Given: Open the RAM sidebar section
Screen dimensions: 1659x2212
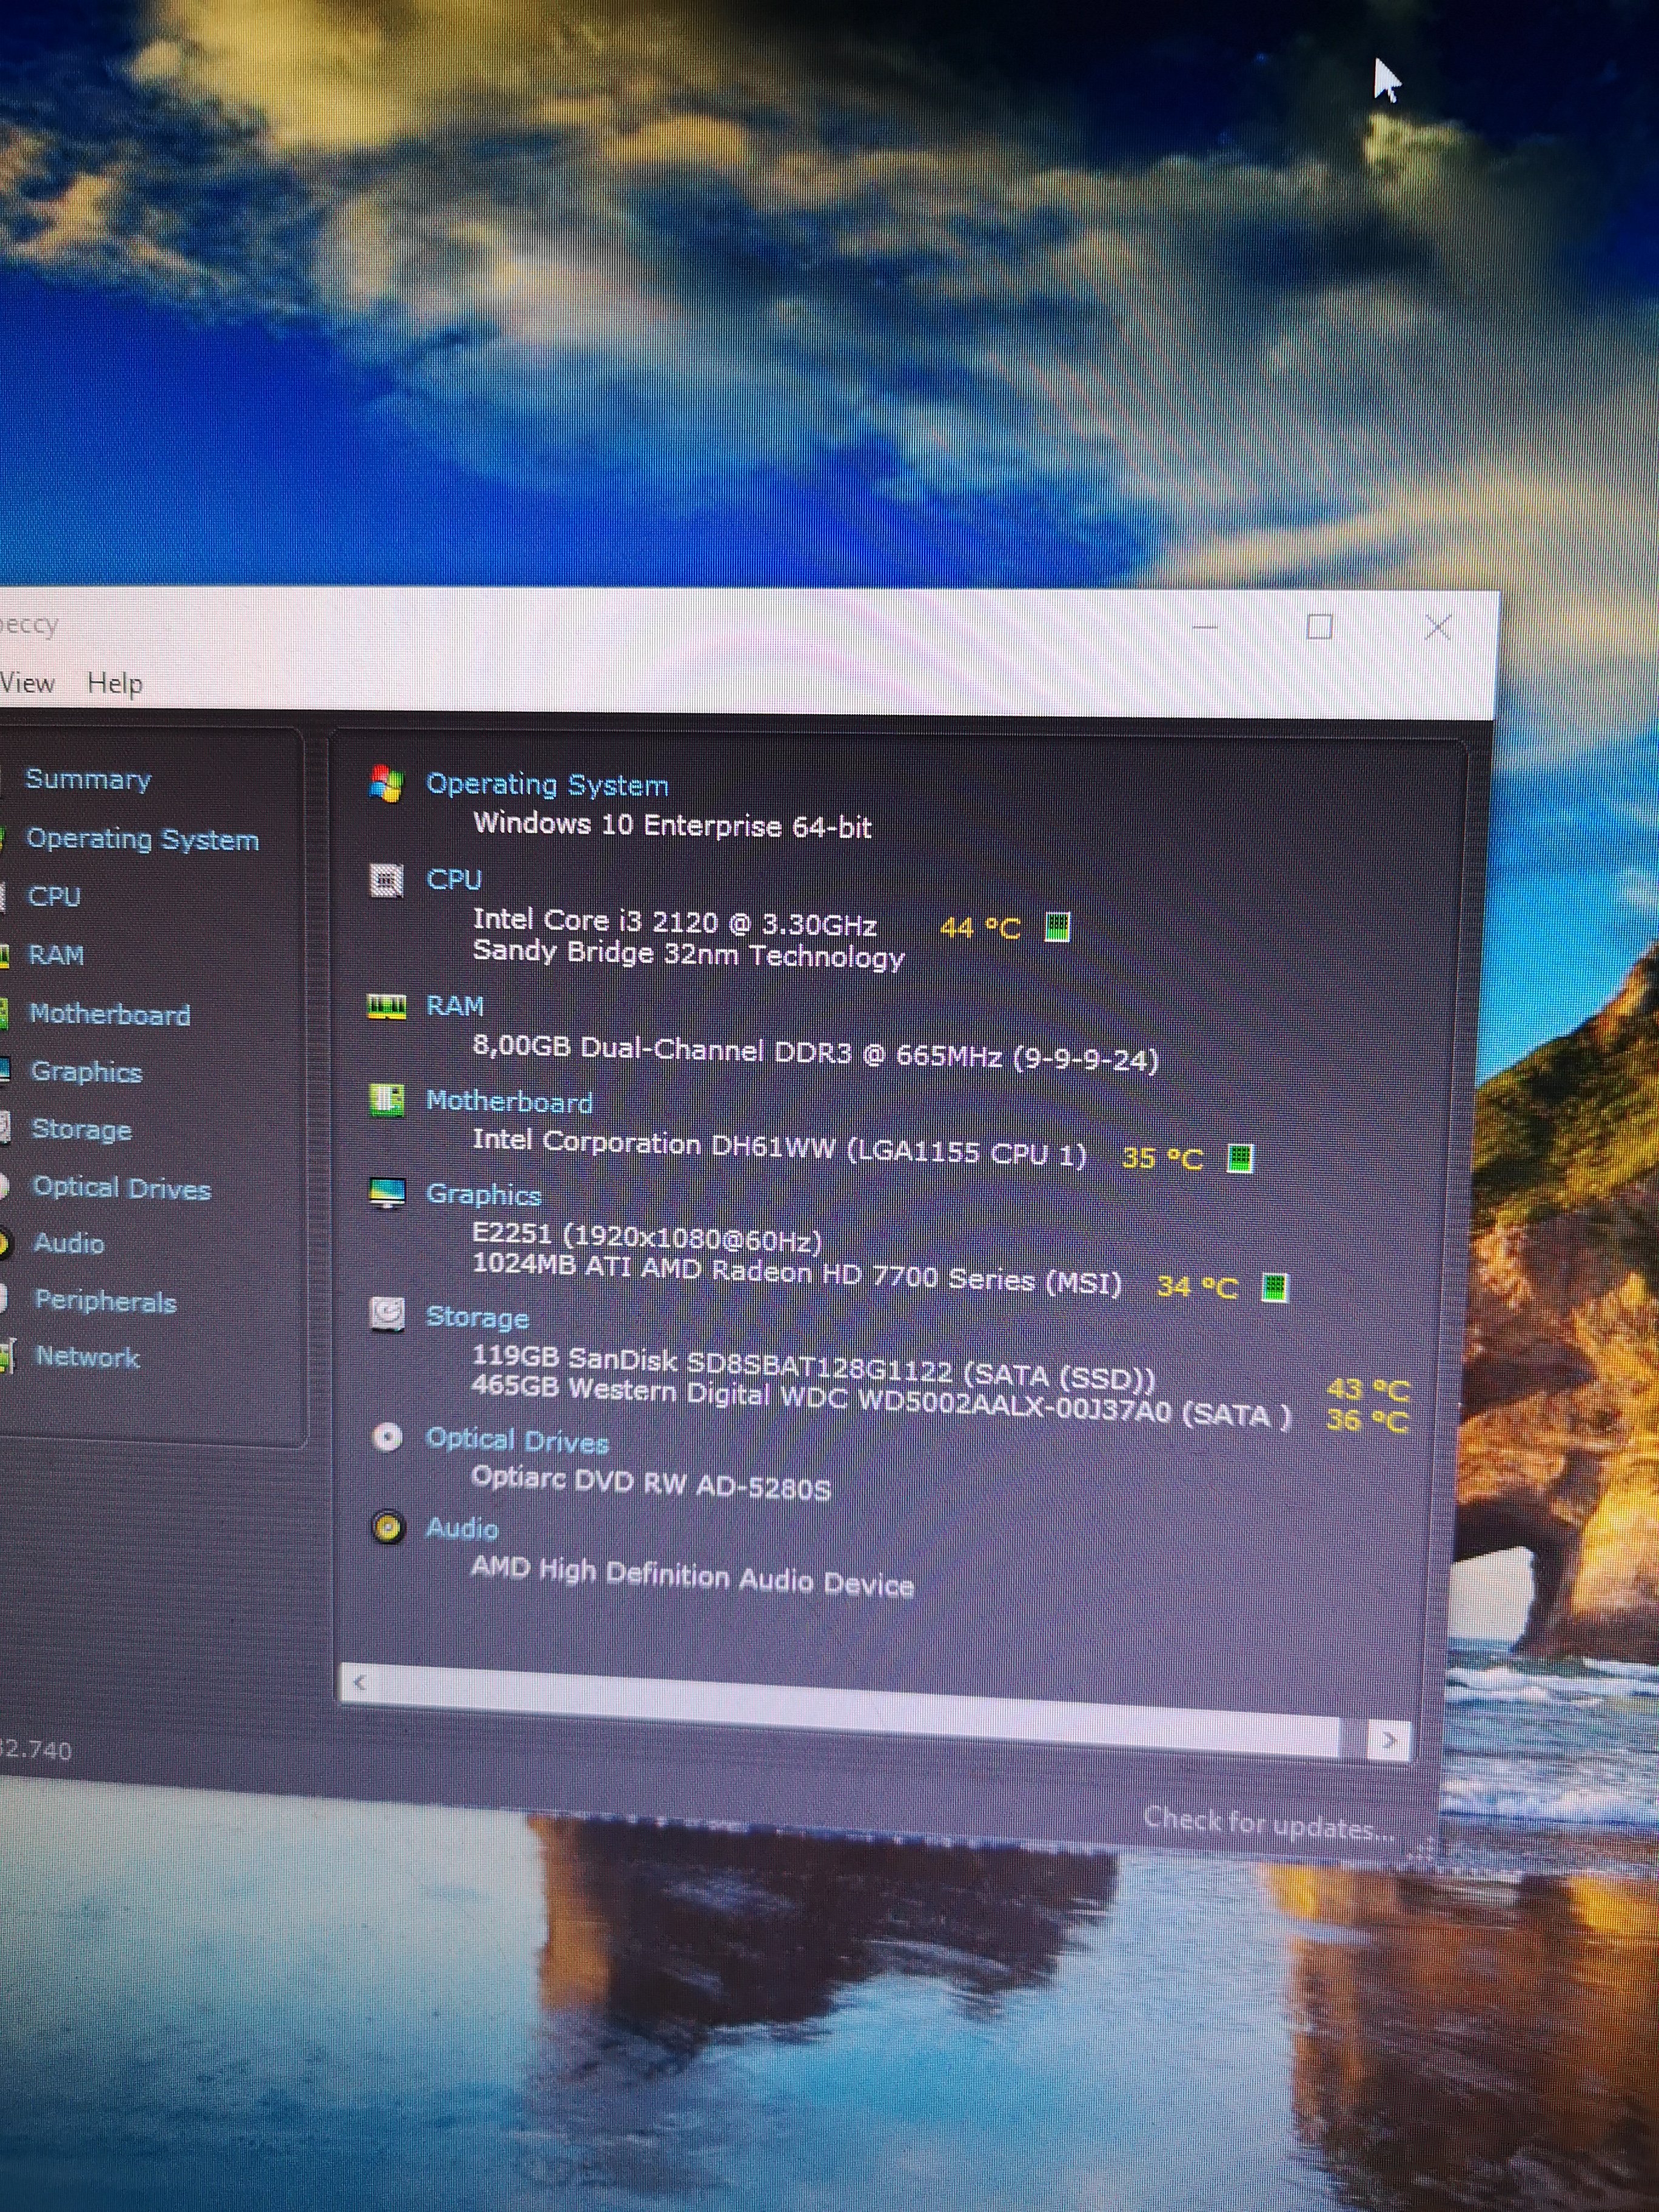Looking at the screenshot, I should pos(56,955).
